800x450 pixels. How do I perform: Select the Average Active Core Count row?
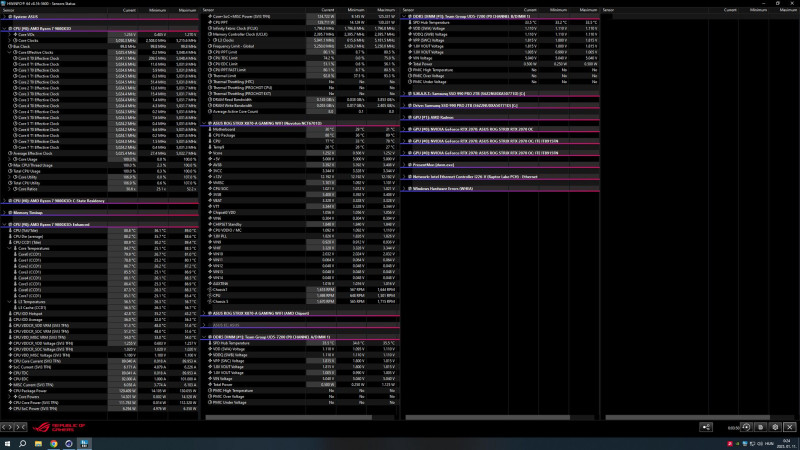tap(300, 111)
